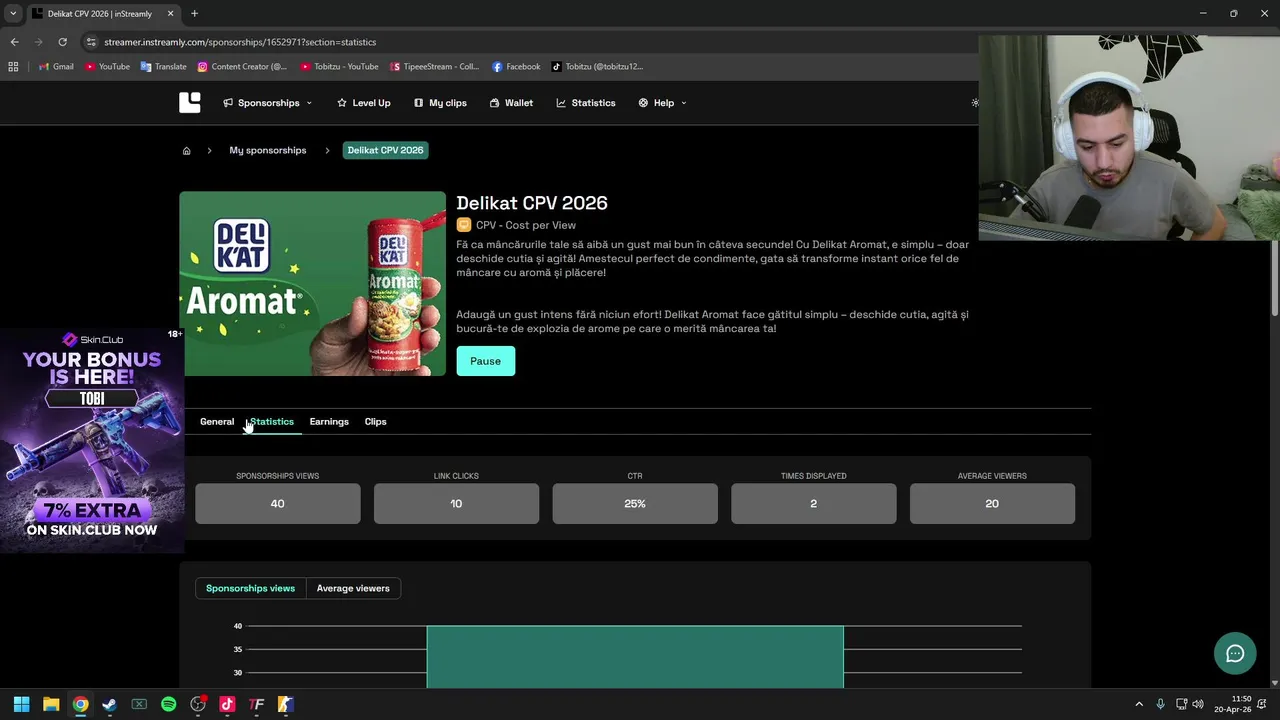Select the Statistics tab under the campaign

(x=272, y=421)
